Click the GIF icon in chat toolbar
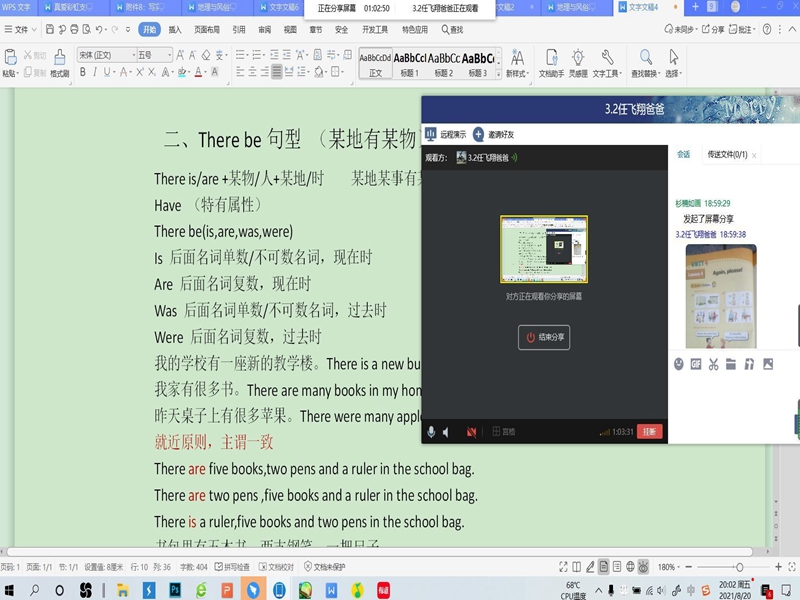The height and width of the screenshot is (600, 800). pyautogui.click(x=696, y=364)
